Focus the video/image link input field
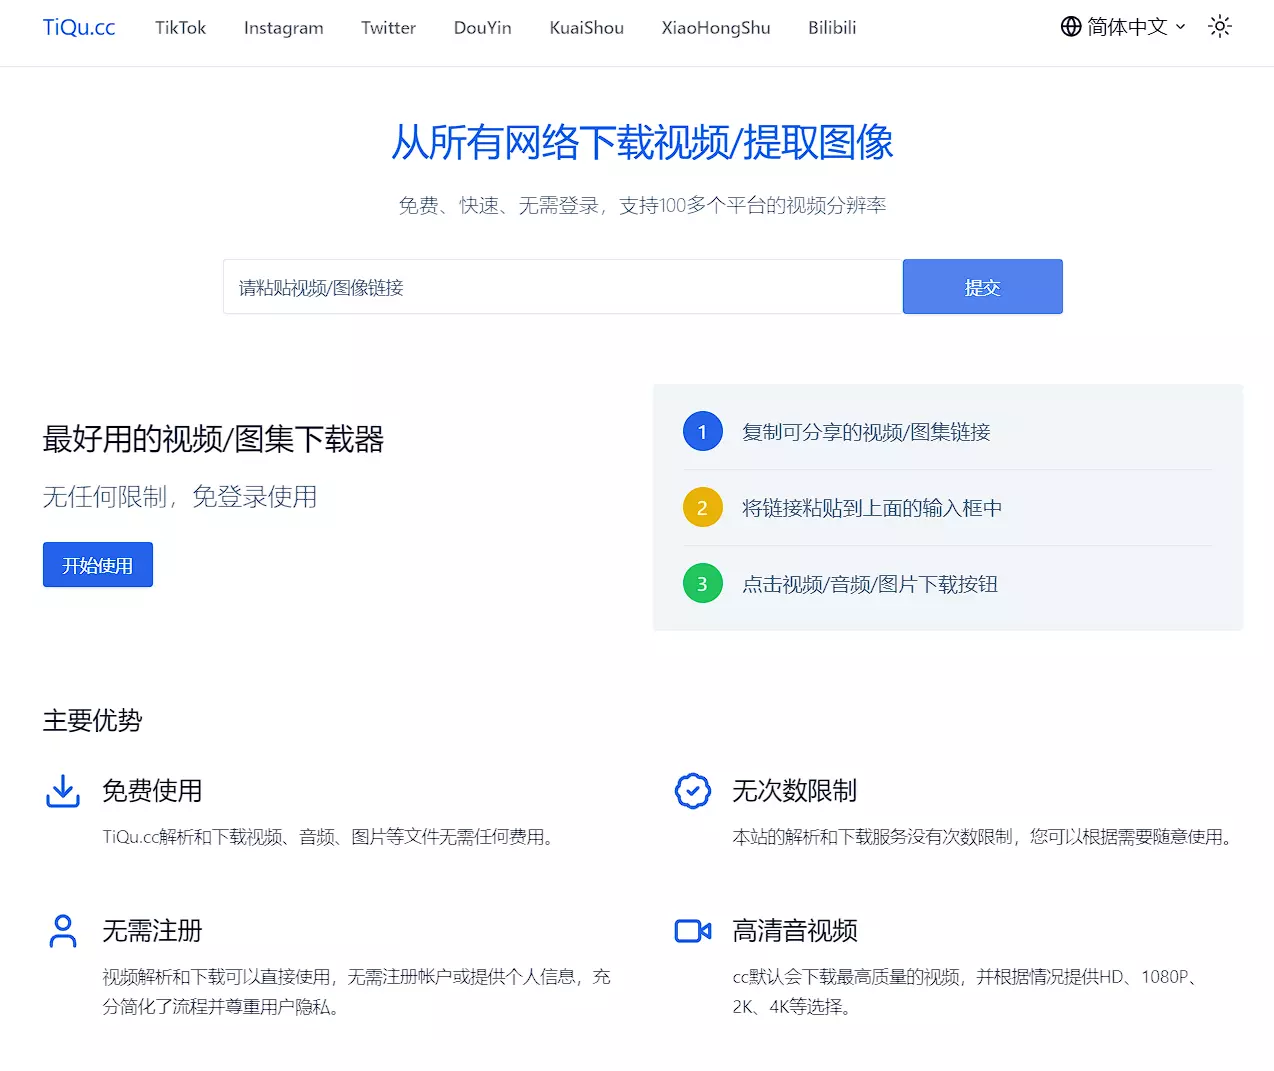The height and width of the screenshot is (1071, 1274). click(x=562, y=288)
